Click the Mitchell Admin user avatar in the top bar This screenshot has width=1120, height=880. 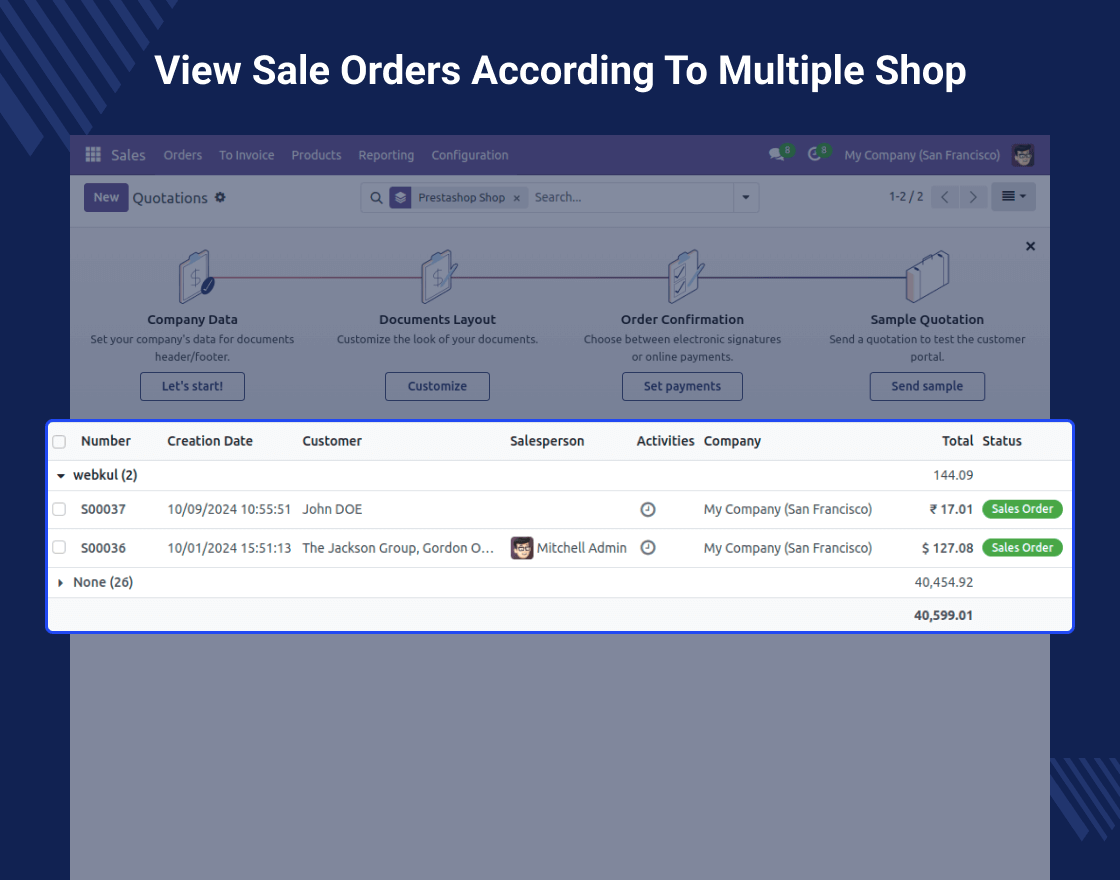(x=1023, y=155)
